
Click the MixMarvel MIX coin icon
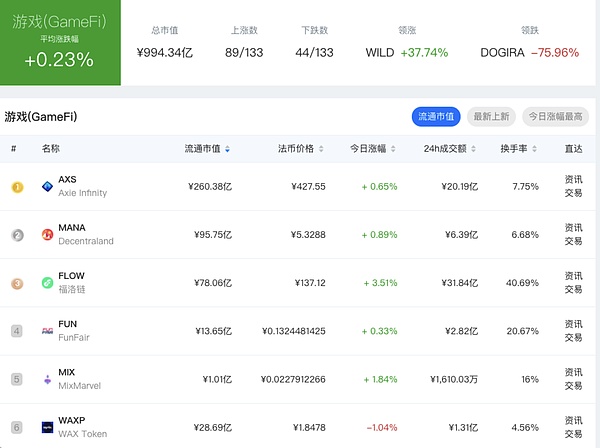point(47,379)
